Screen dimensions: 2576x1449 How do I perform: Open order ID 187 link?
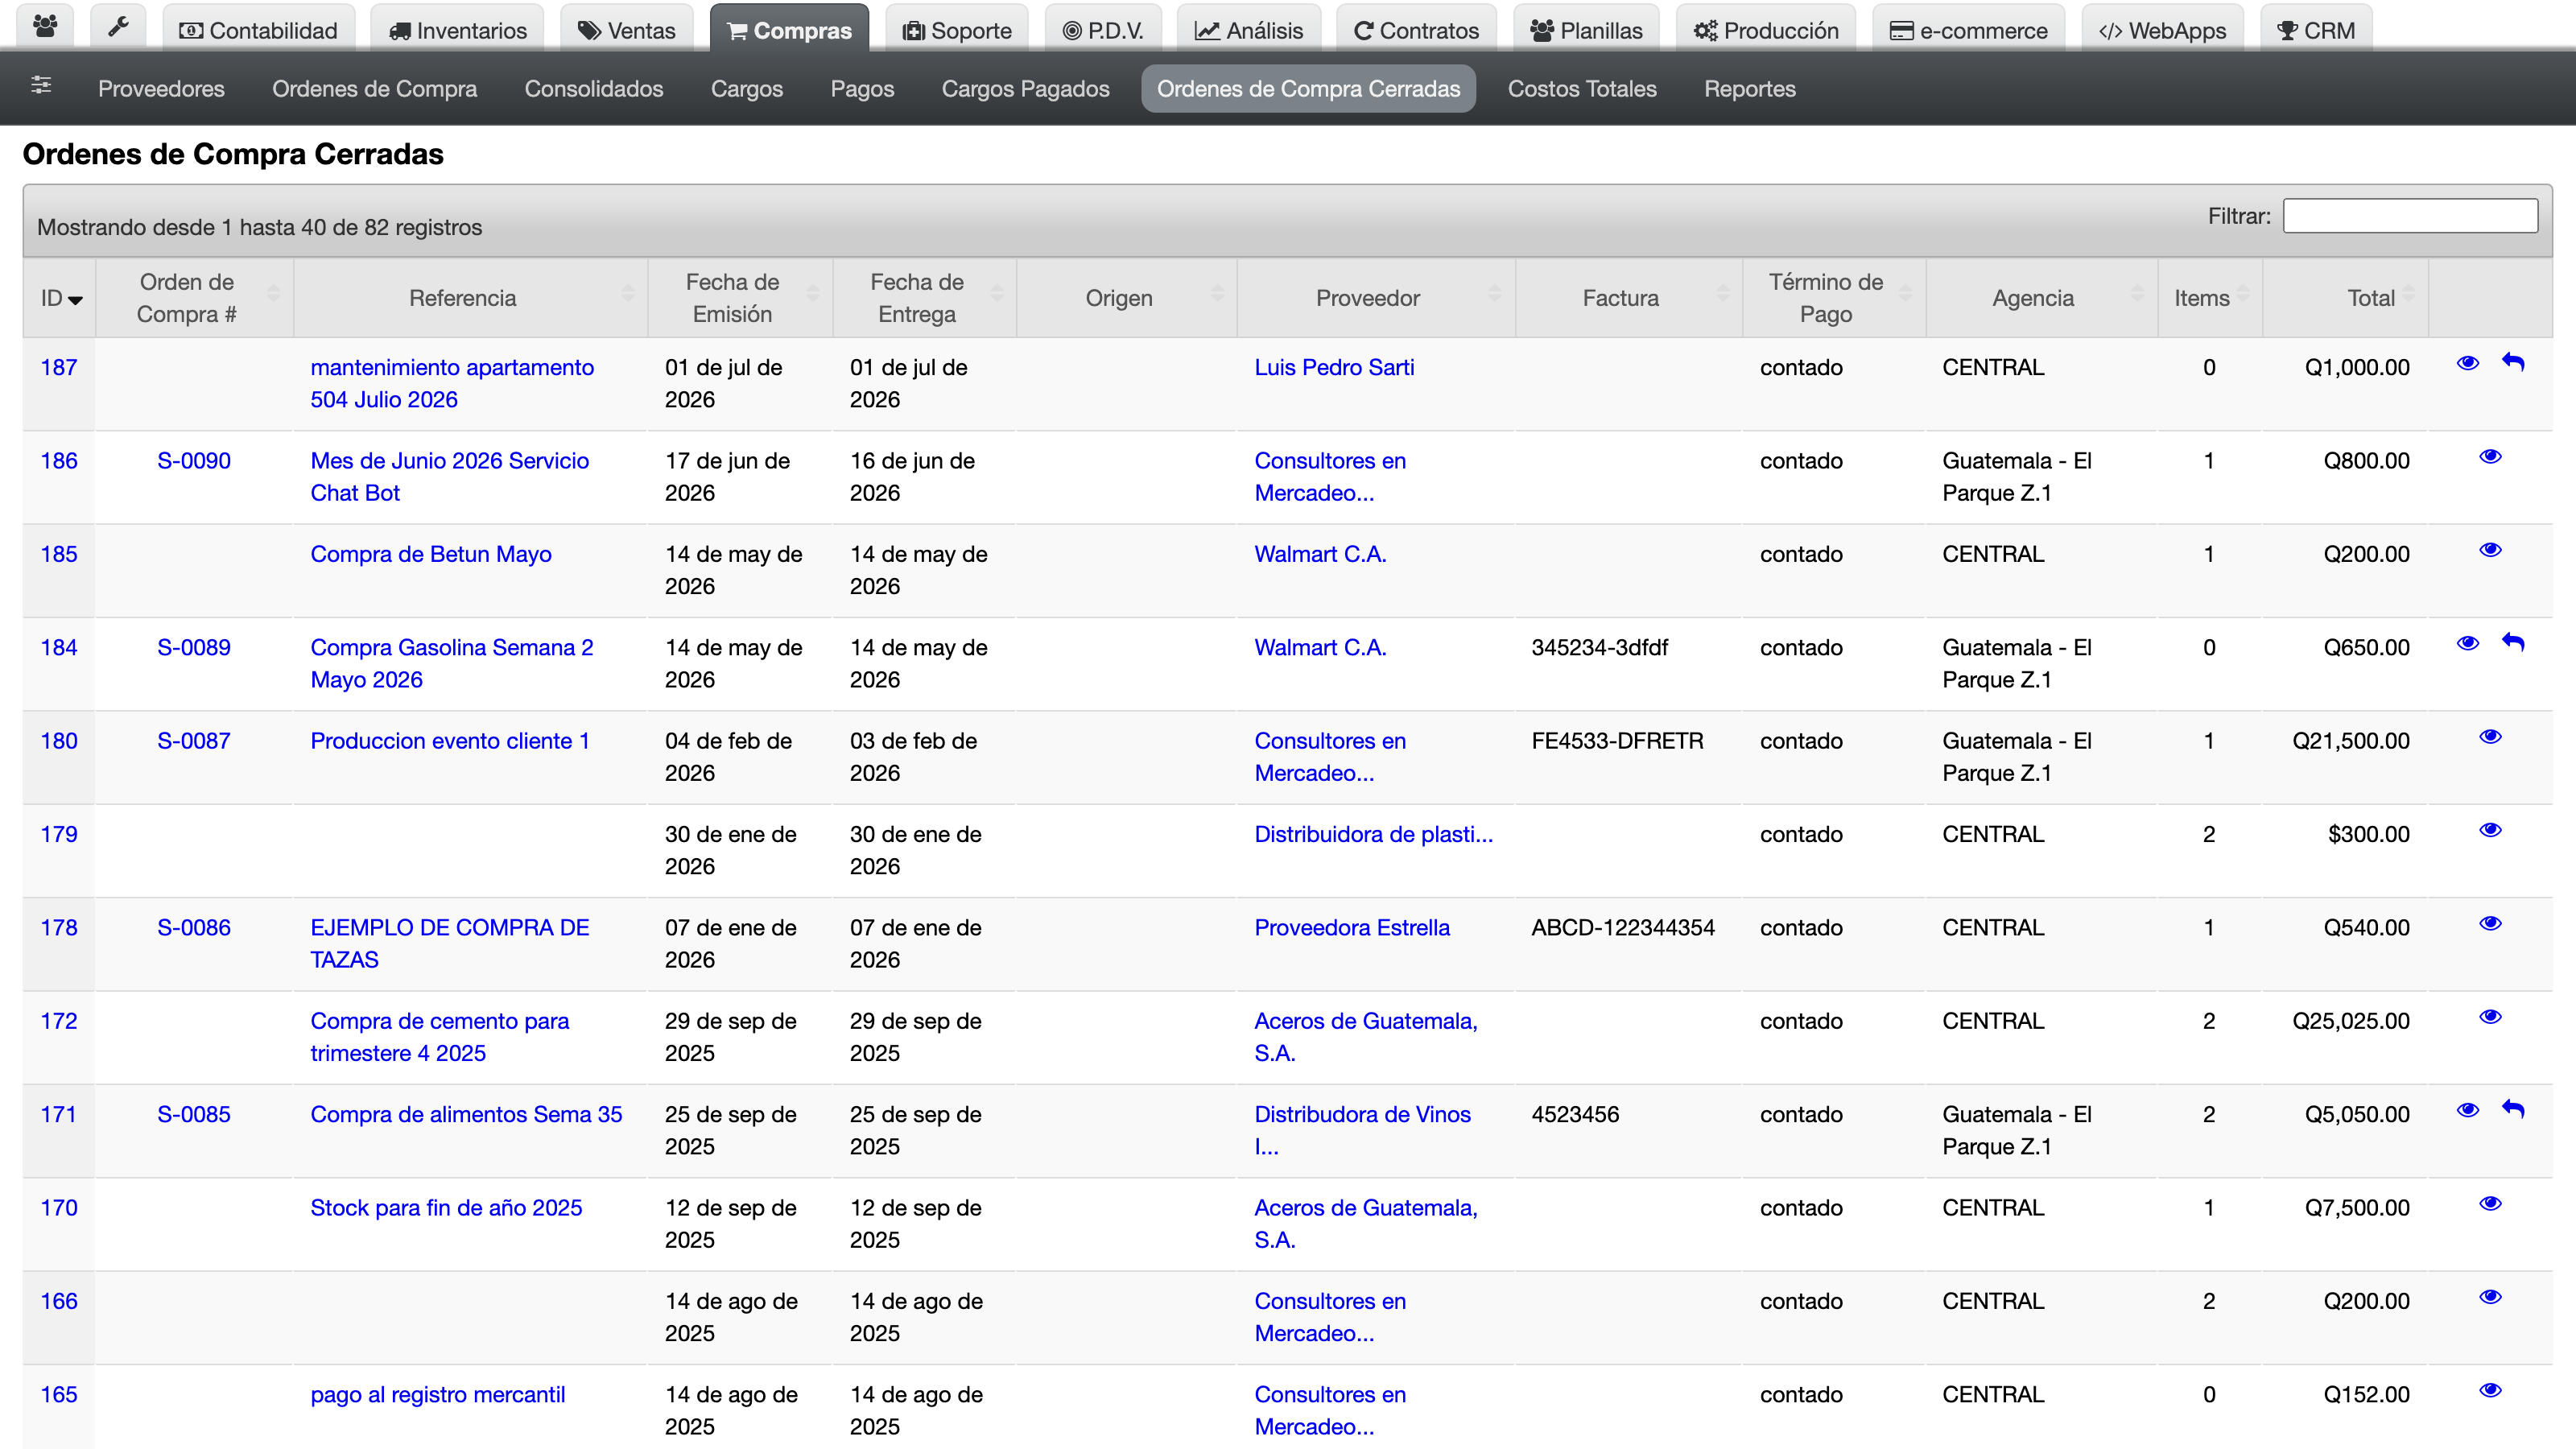tap(59, 367)
